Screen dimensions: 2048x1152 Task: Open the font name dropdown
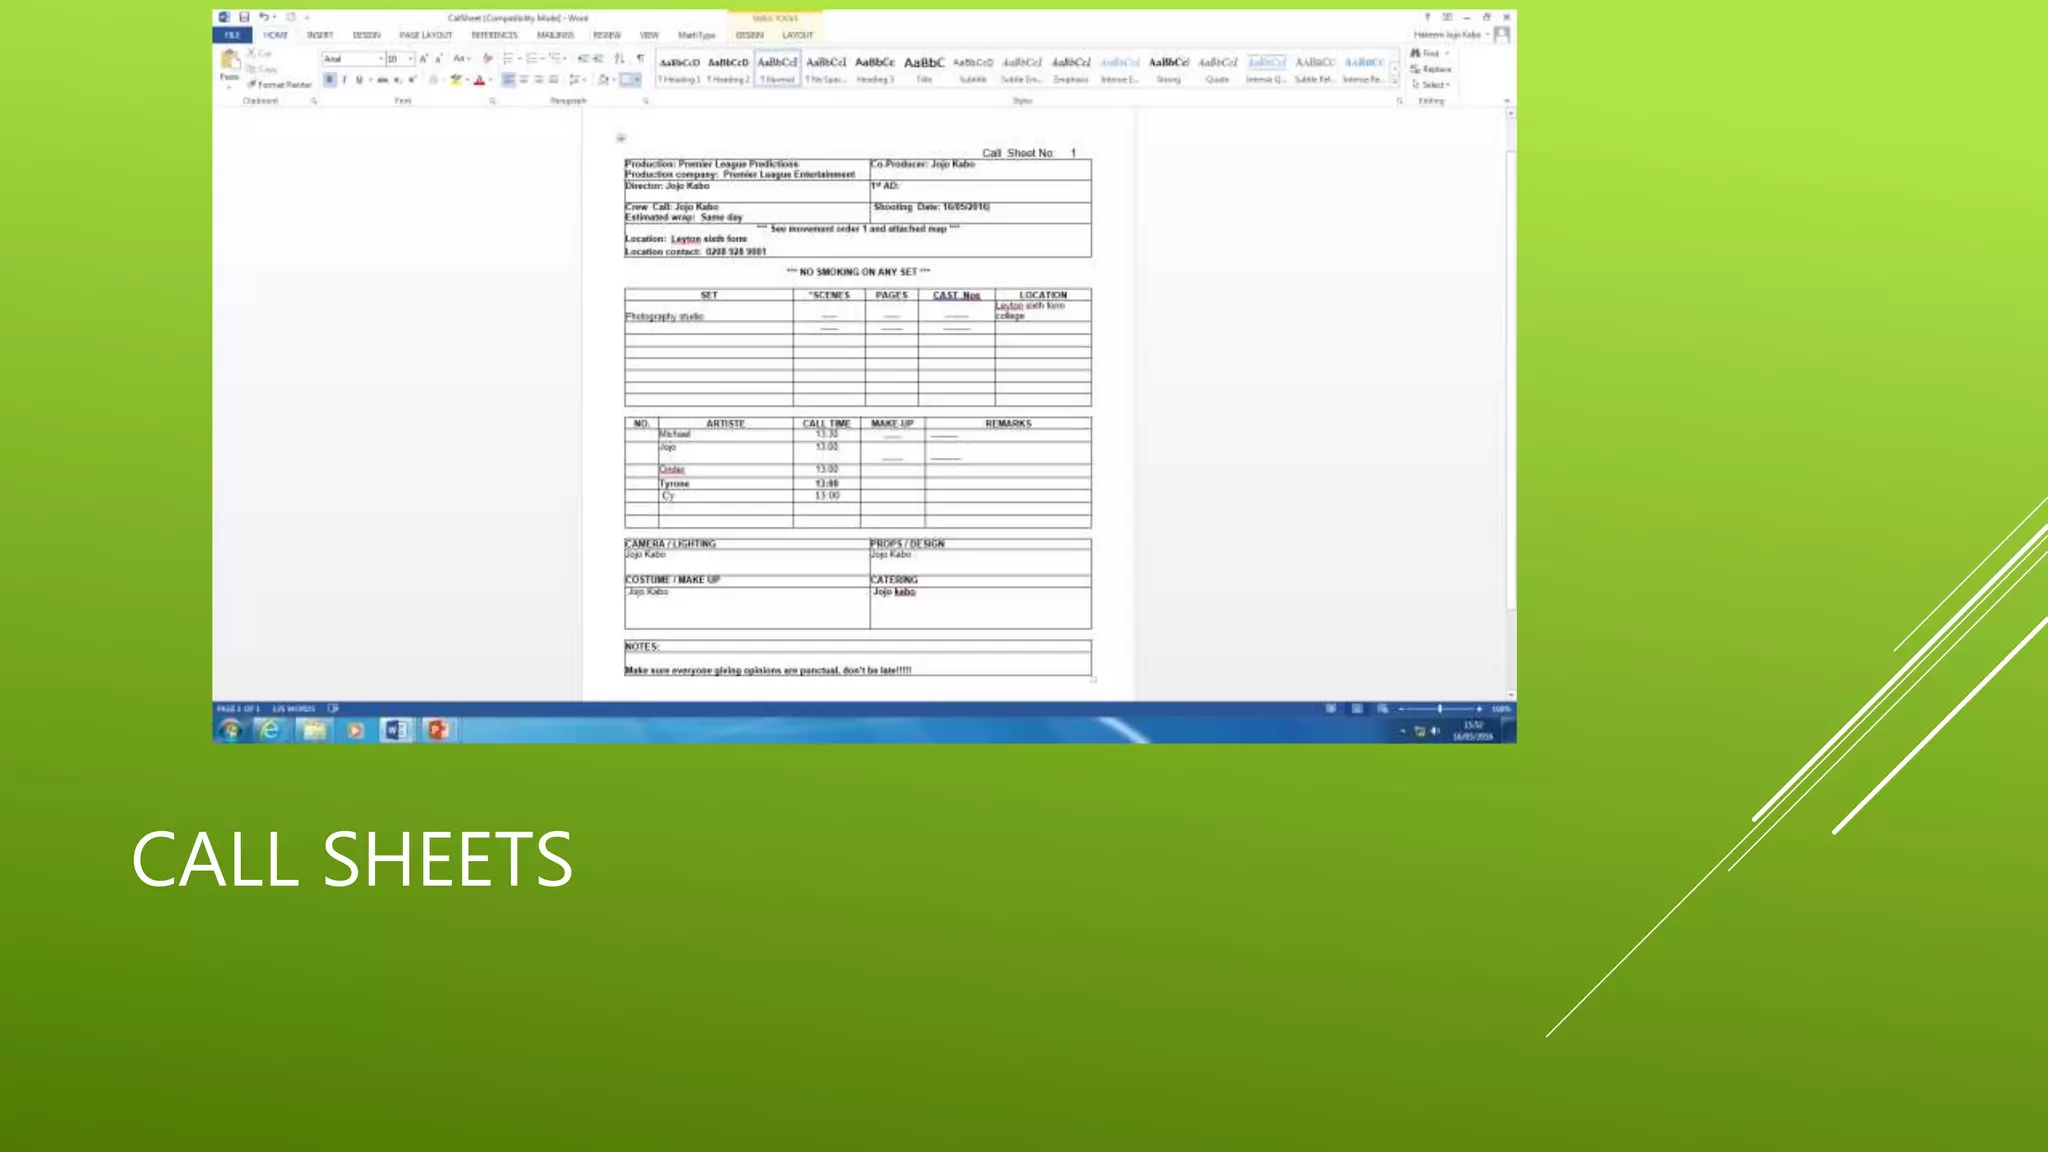point(381,59)
